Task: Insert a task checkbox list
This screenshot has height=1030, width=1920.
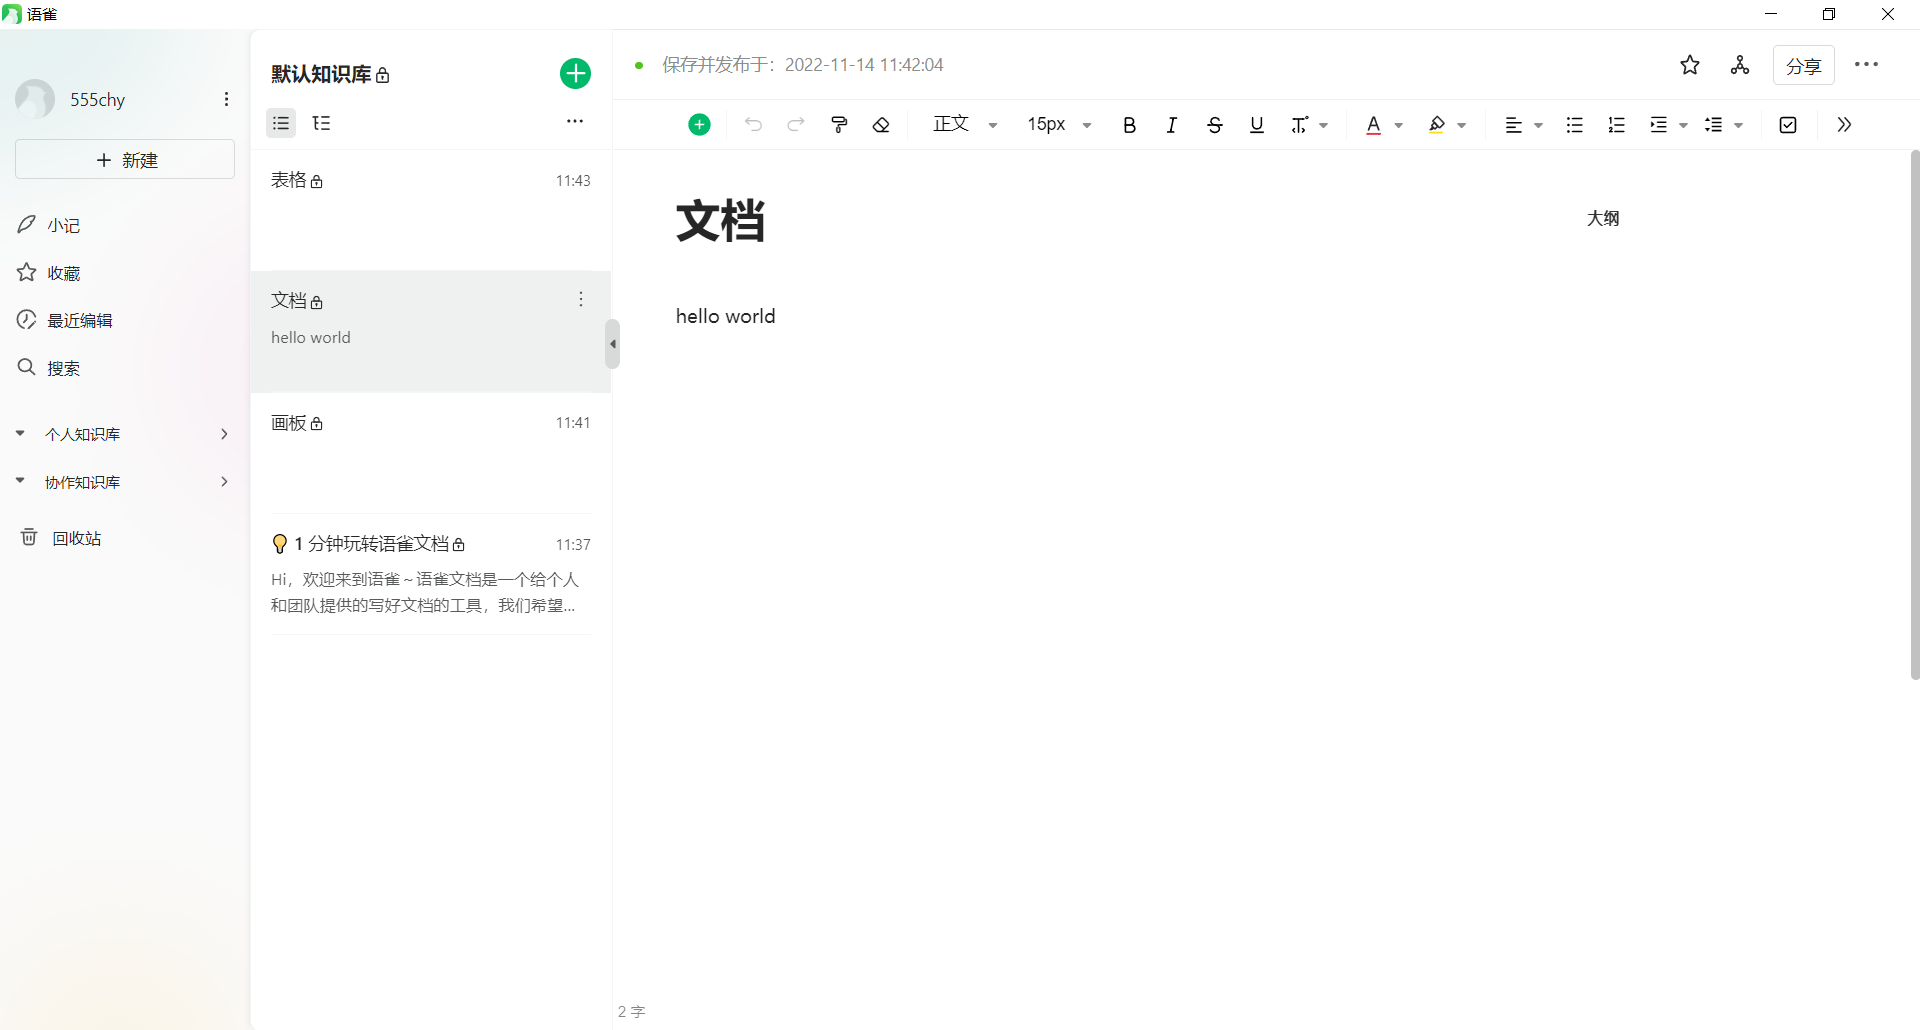Action: click(1789, 125)
